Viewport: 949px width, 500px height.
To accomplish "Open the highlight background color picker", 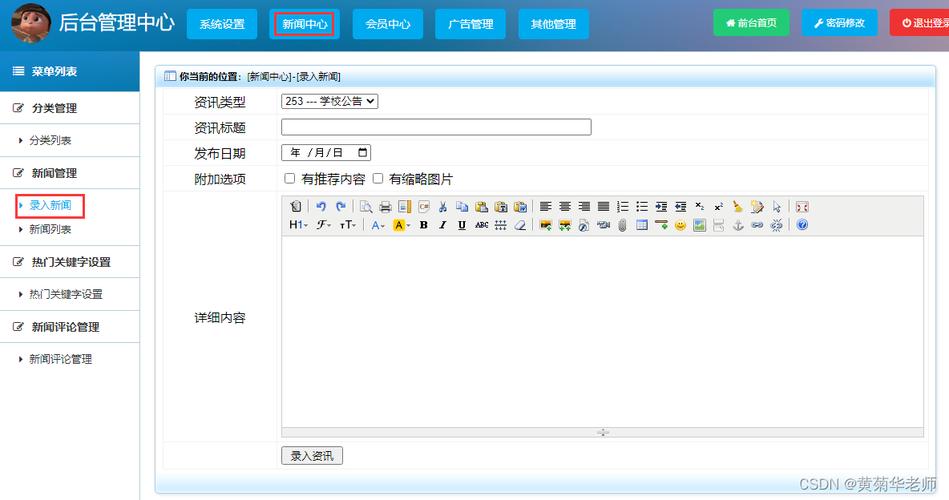I will click(401, 225).
